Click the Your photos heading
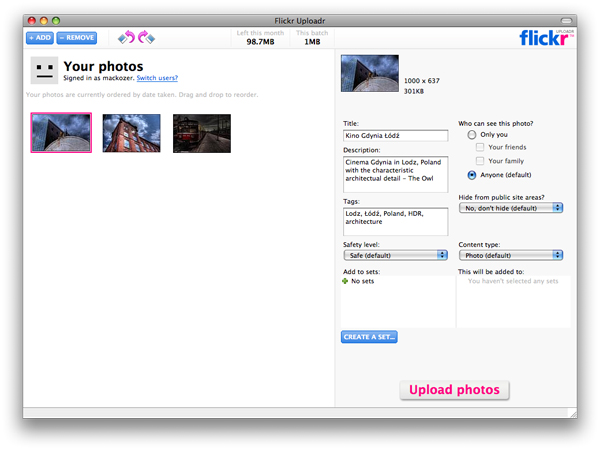 pos(103,66)
